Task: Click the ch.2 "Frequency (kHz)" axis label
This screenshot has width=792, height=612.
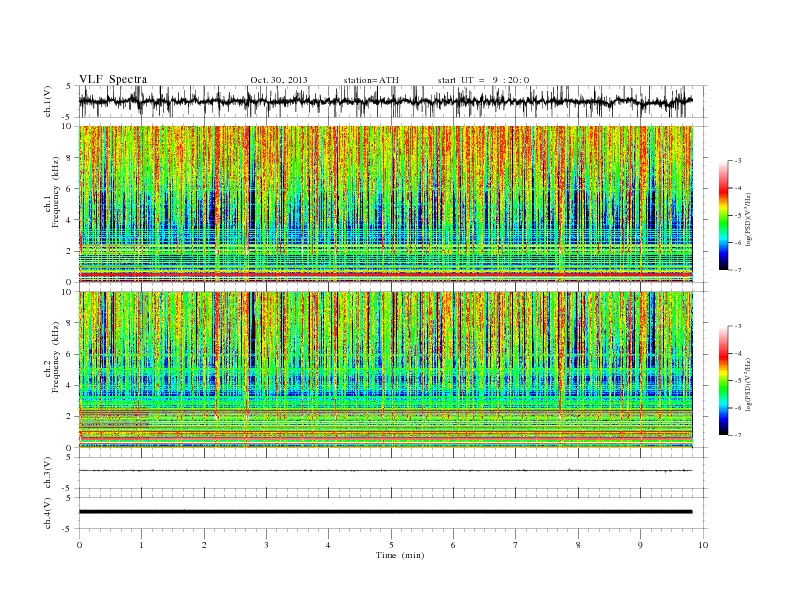Action: click(x=56, y=356)
